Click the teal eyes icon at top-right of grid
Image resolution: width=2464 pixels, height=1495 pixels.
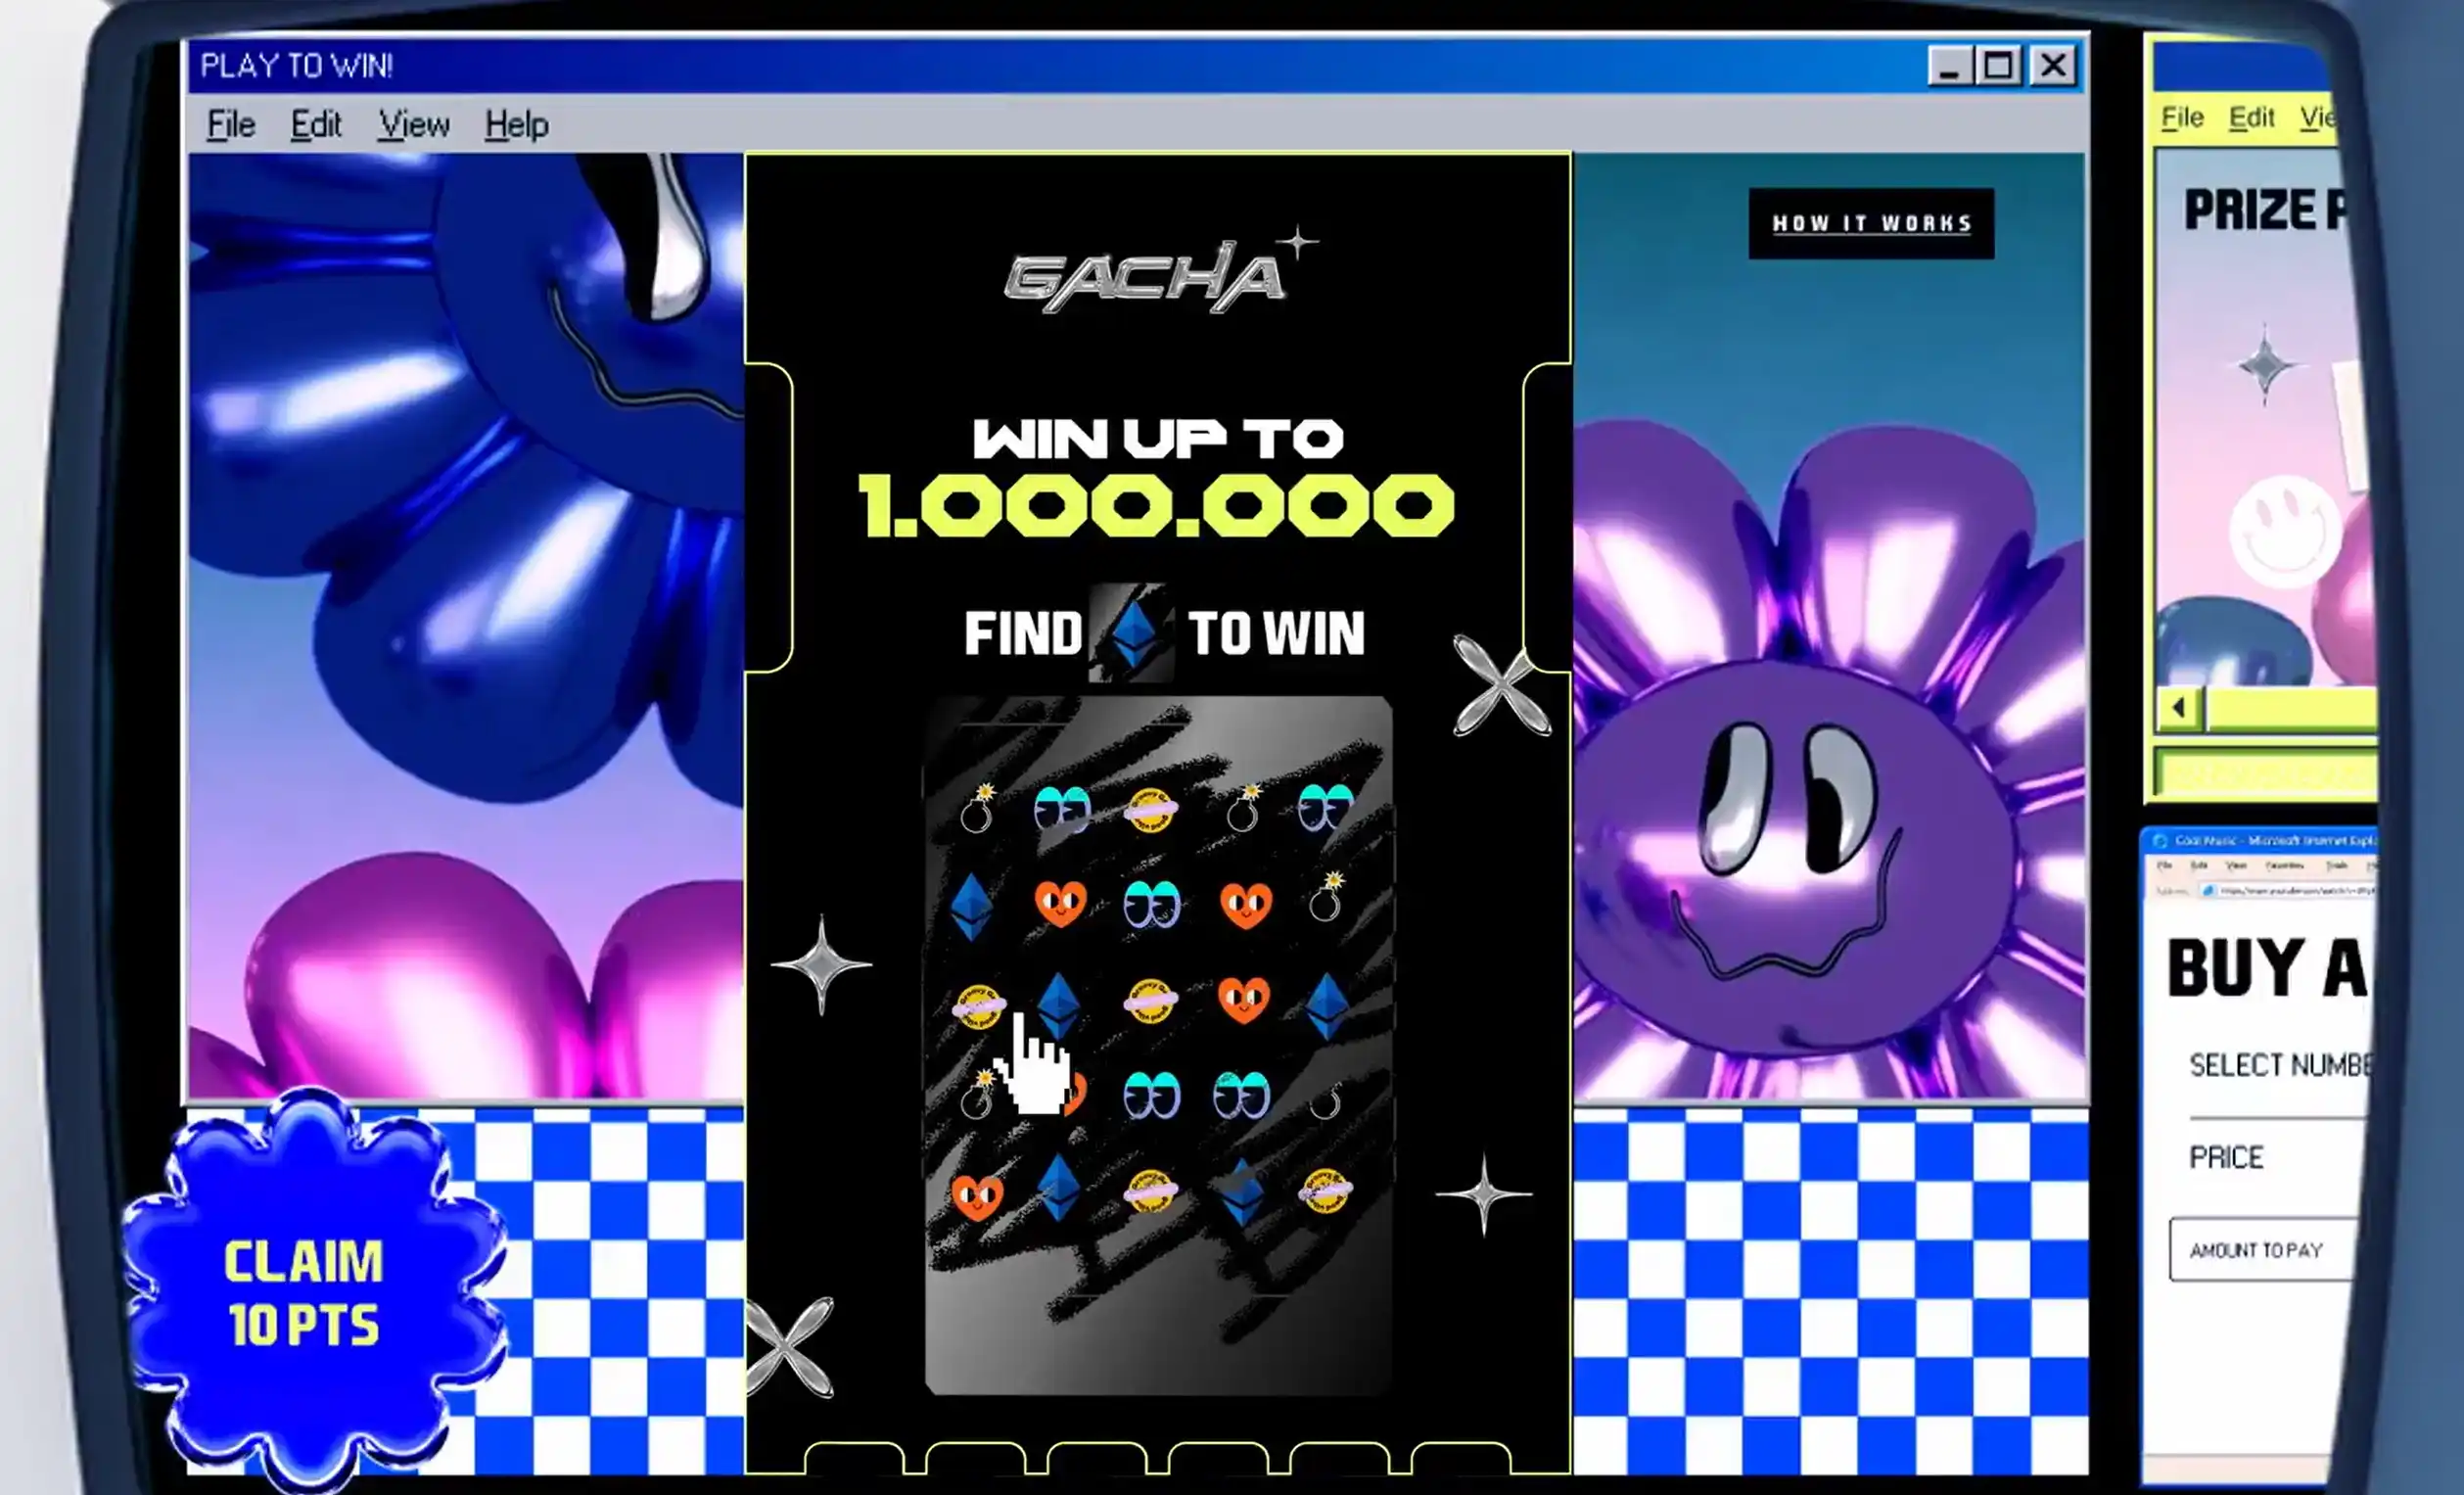[x=1325, y=808]
